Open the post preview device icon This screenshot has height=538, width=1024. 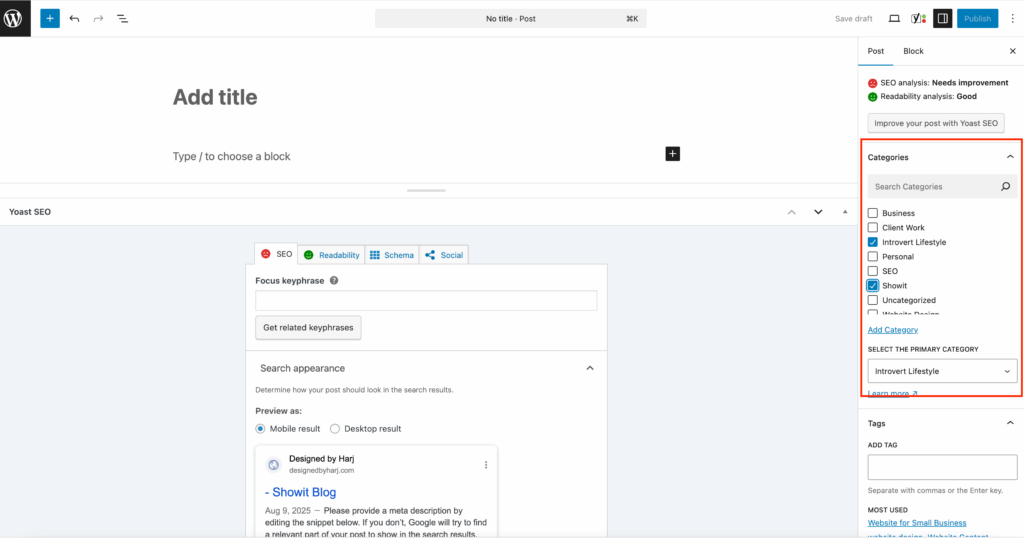[894, 18]
